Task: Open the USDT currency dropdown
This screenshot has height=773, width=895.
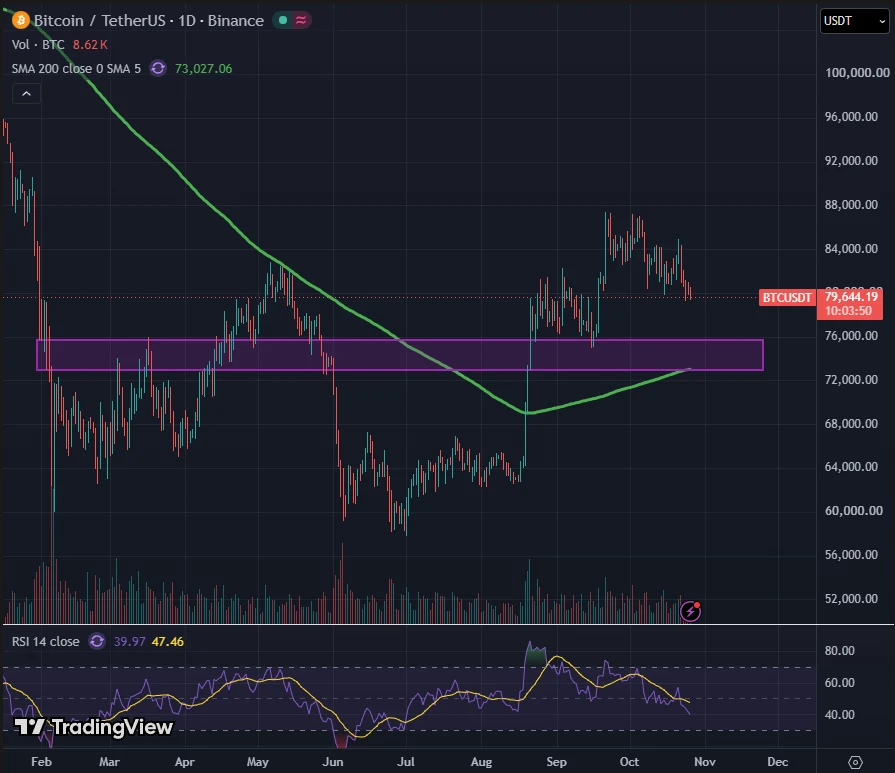Action: (x=854, y=21)
